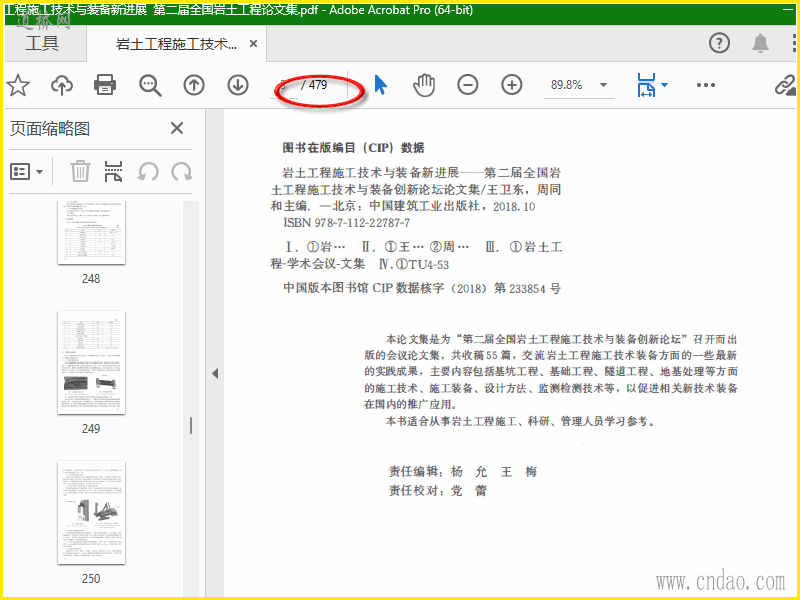Click the fit width page display icon

click(646, 85)
